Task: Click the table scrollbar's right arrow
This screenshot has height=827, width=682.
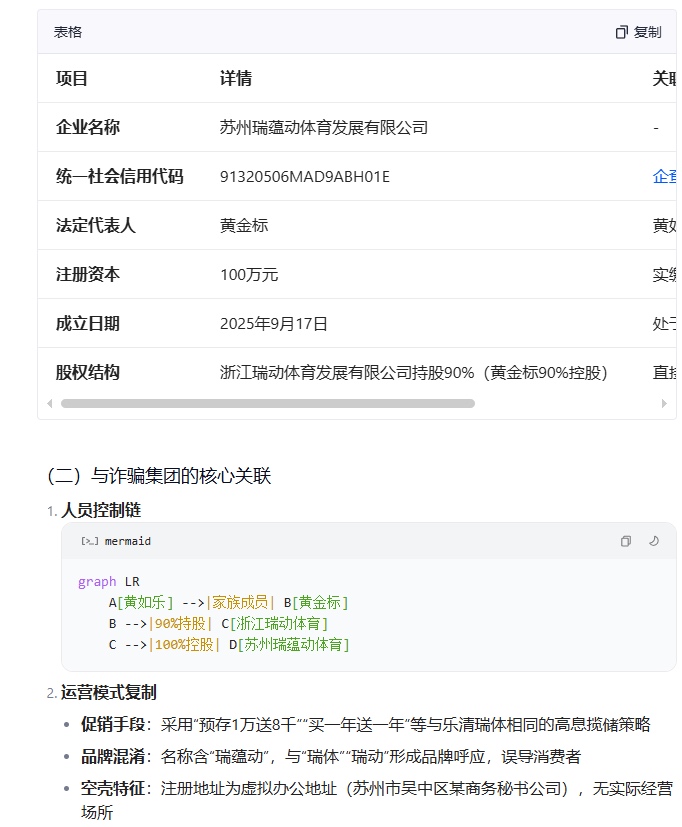Action: [x=664, y=404]
